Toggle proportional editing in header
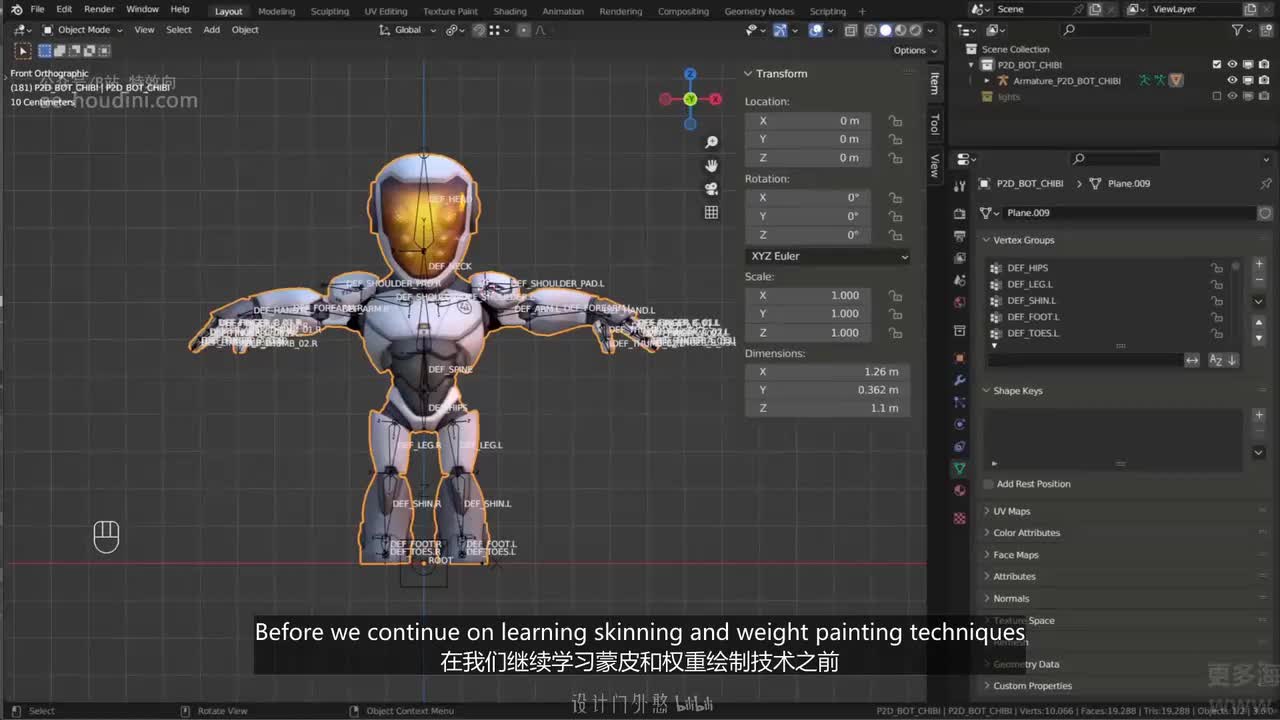This screenshot has height=720, width=1280. click(x=523, y=30)
